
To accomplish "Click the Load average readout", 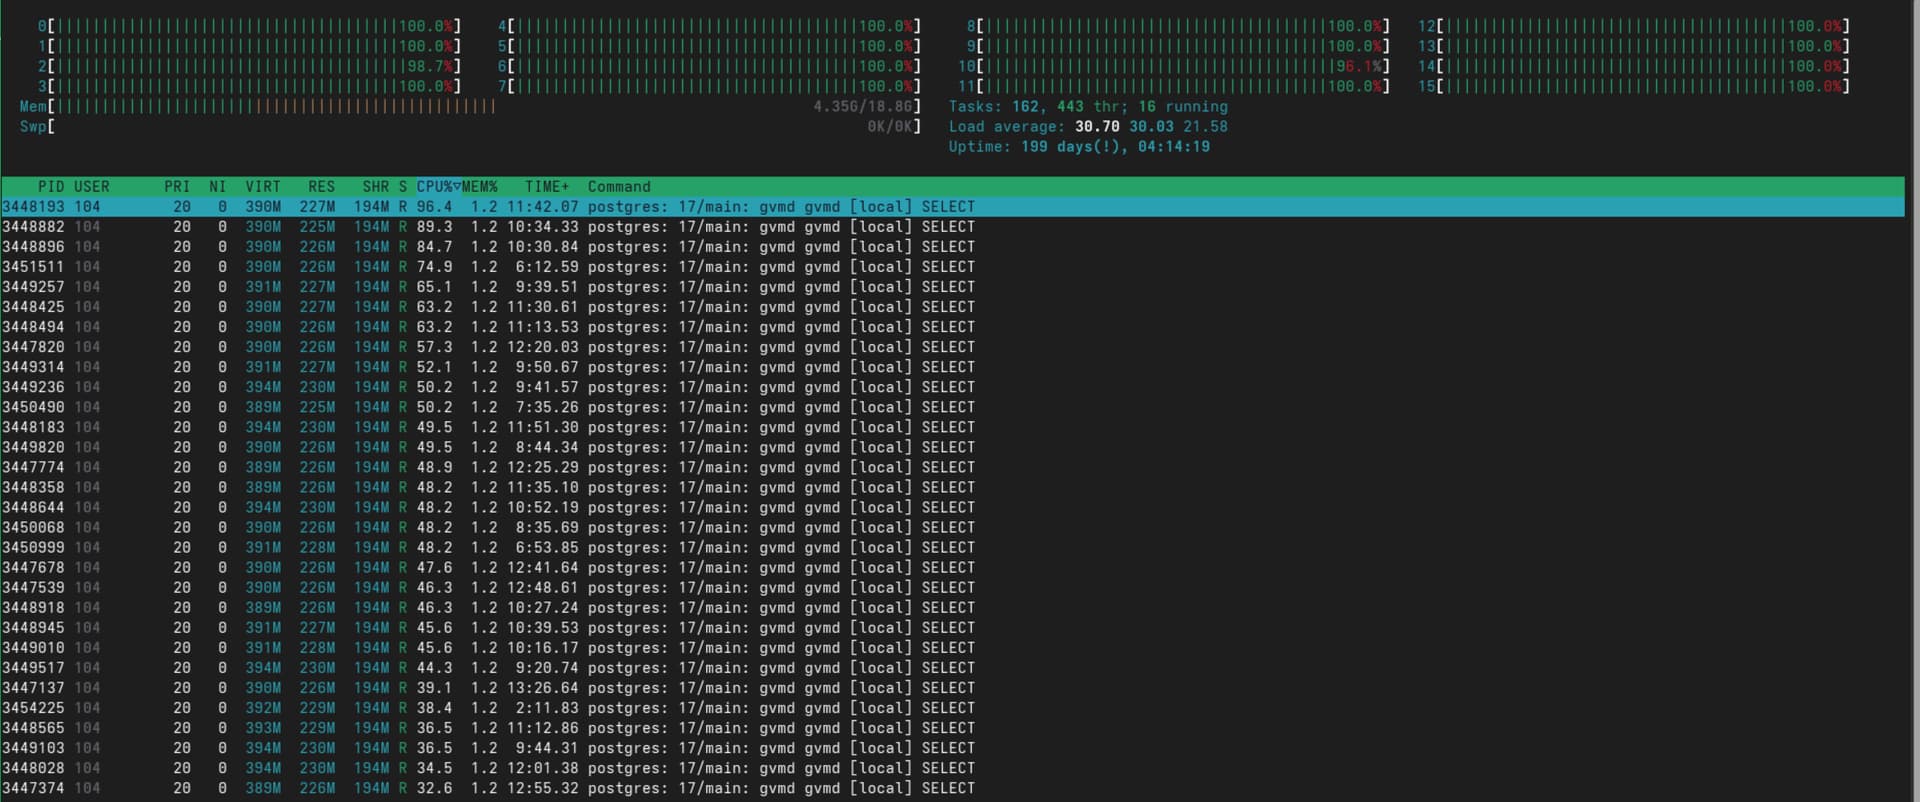I will click(1088, 126).
